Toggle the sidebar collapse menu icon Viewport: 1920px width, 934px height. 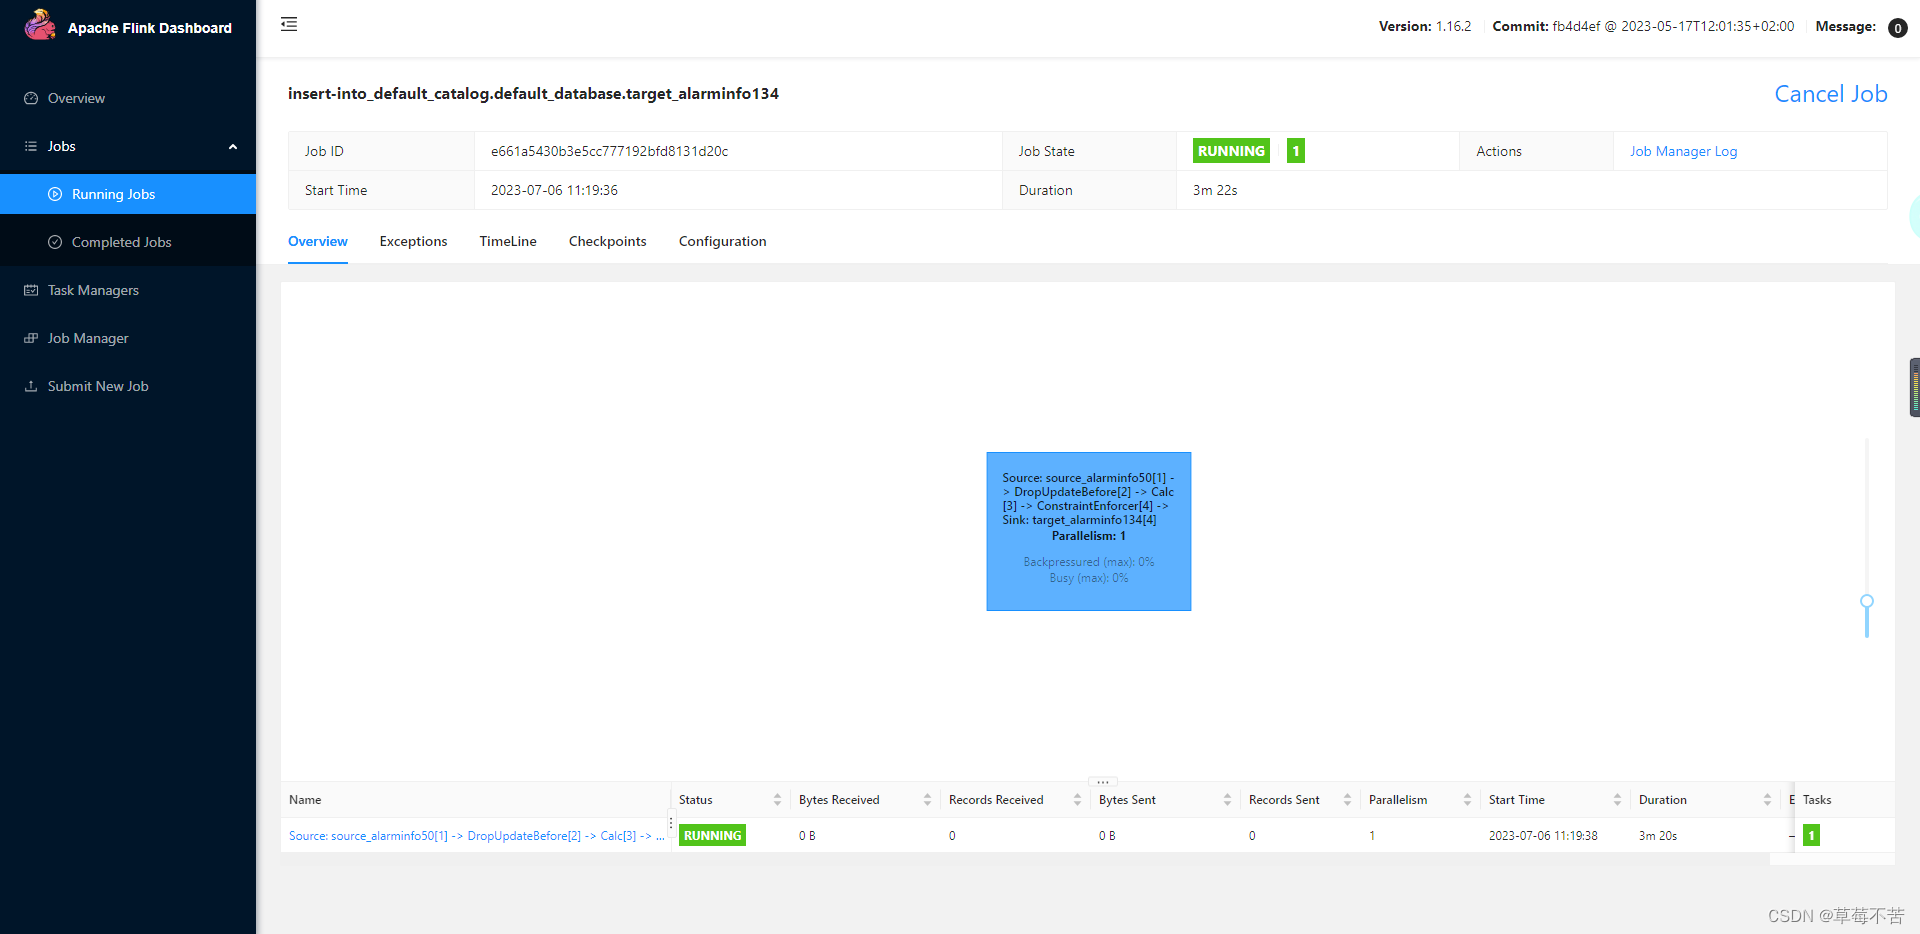tap(289, 24)
